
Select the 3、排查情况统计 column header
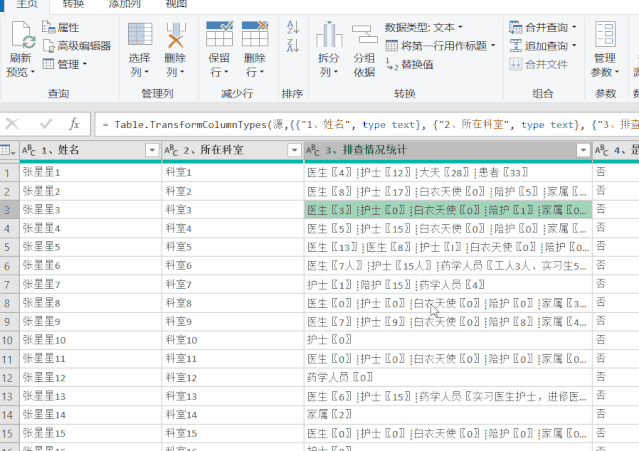coord(448,150)
